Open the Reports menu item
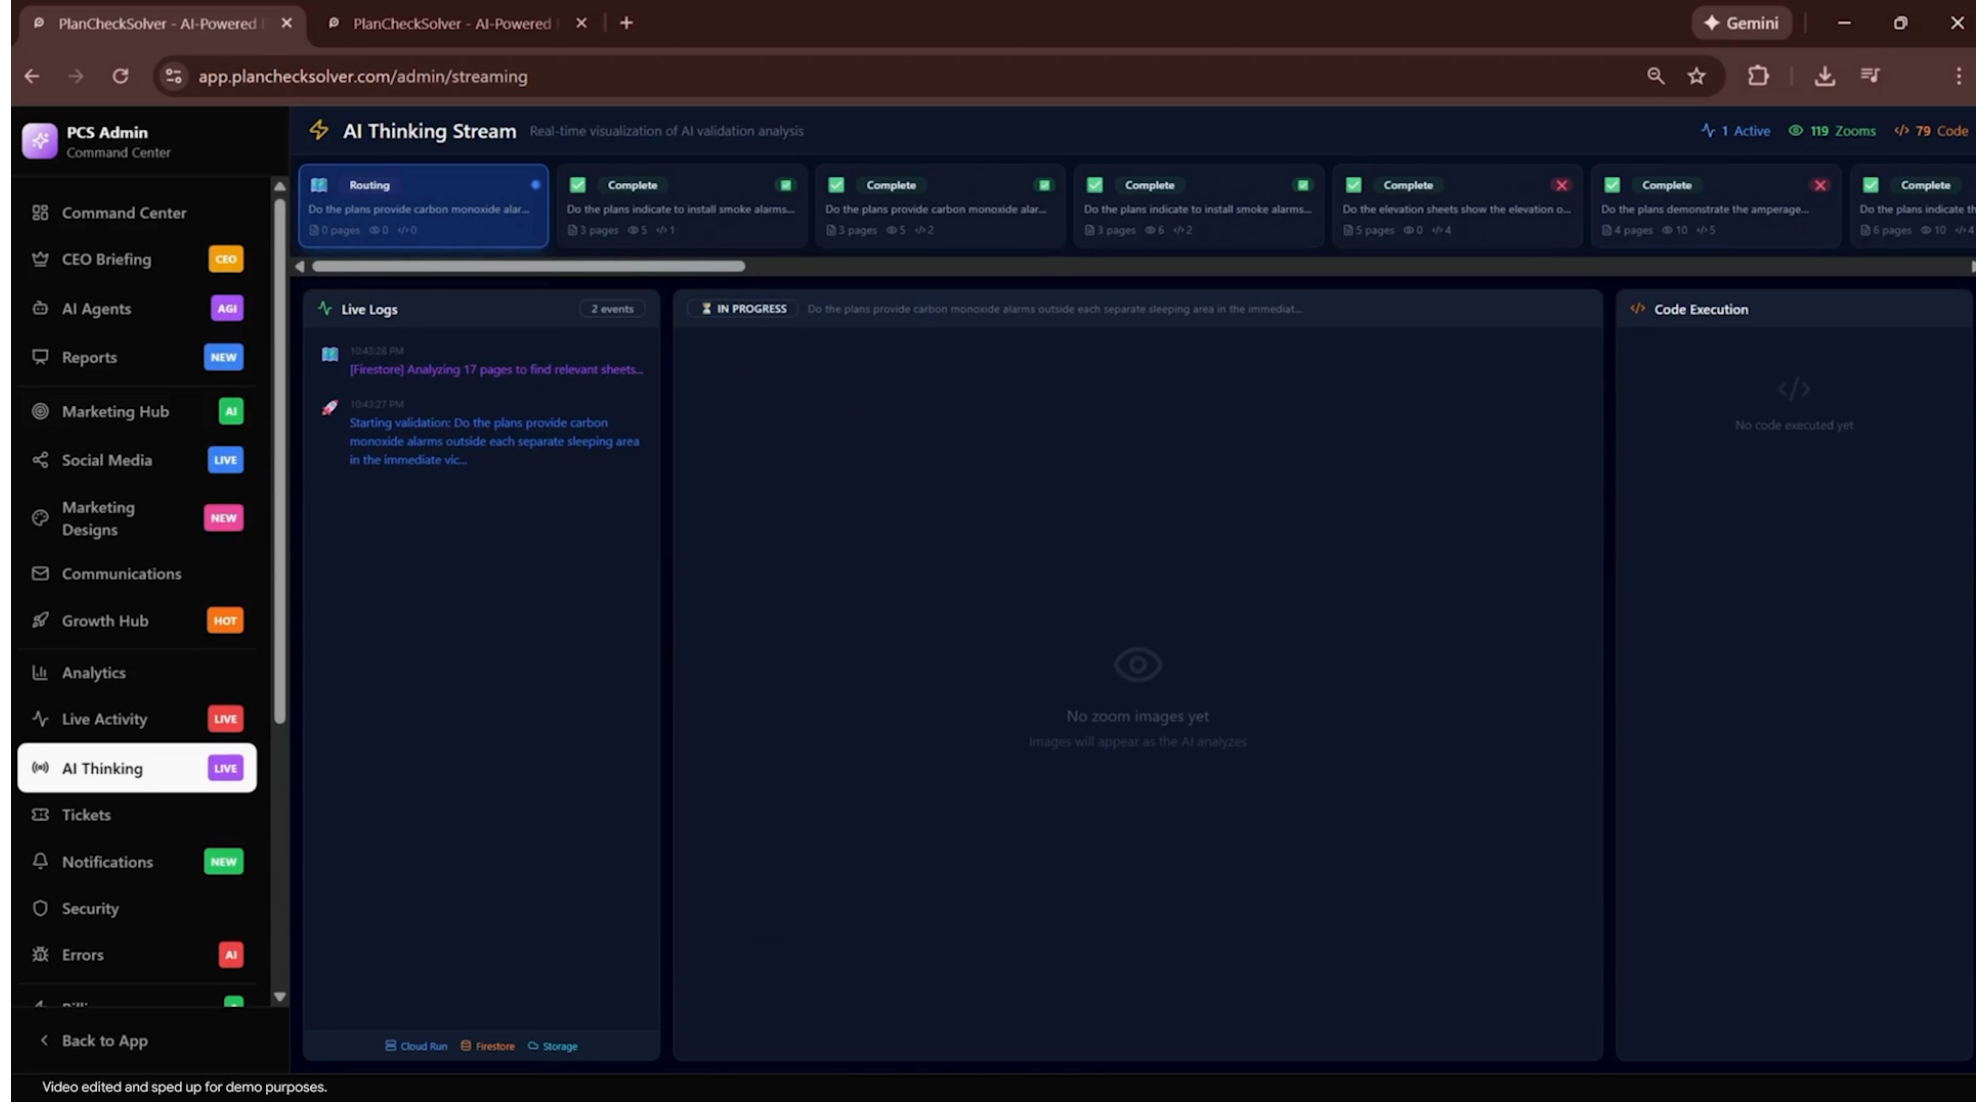This screenshot has width=1978, height=1108. click(x=89, y=357)
